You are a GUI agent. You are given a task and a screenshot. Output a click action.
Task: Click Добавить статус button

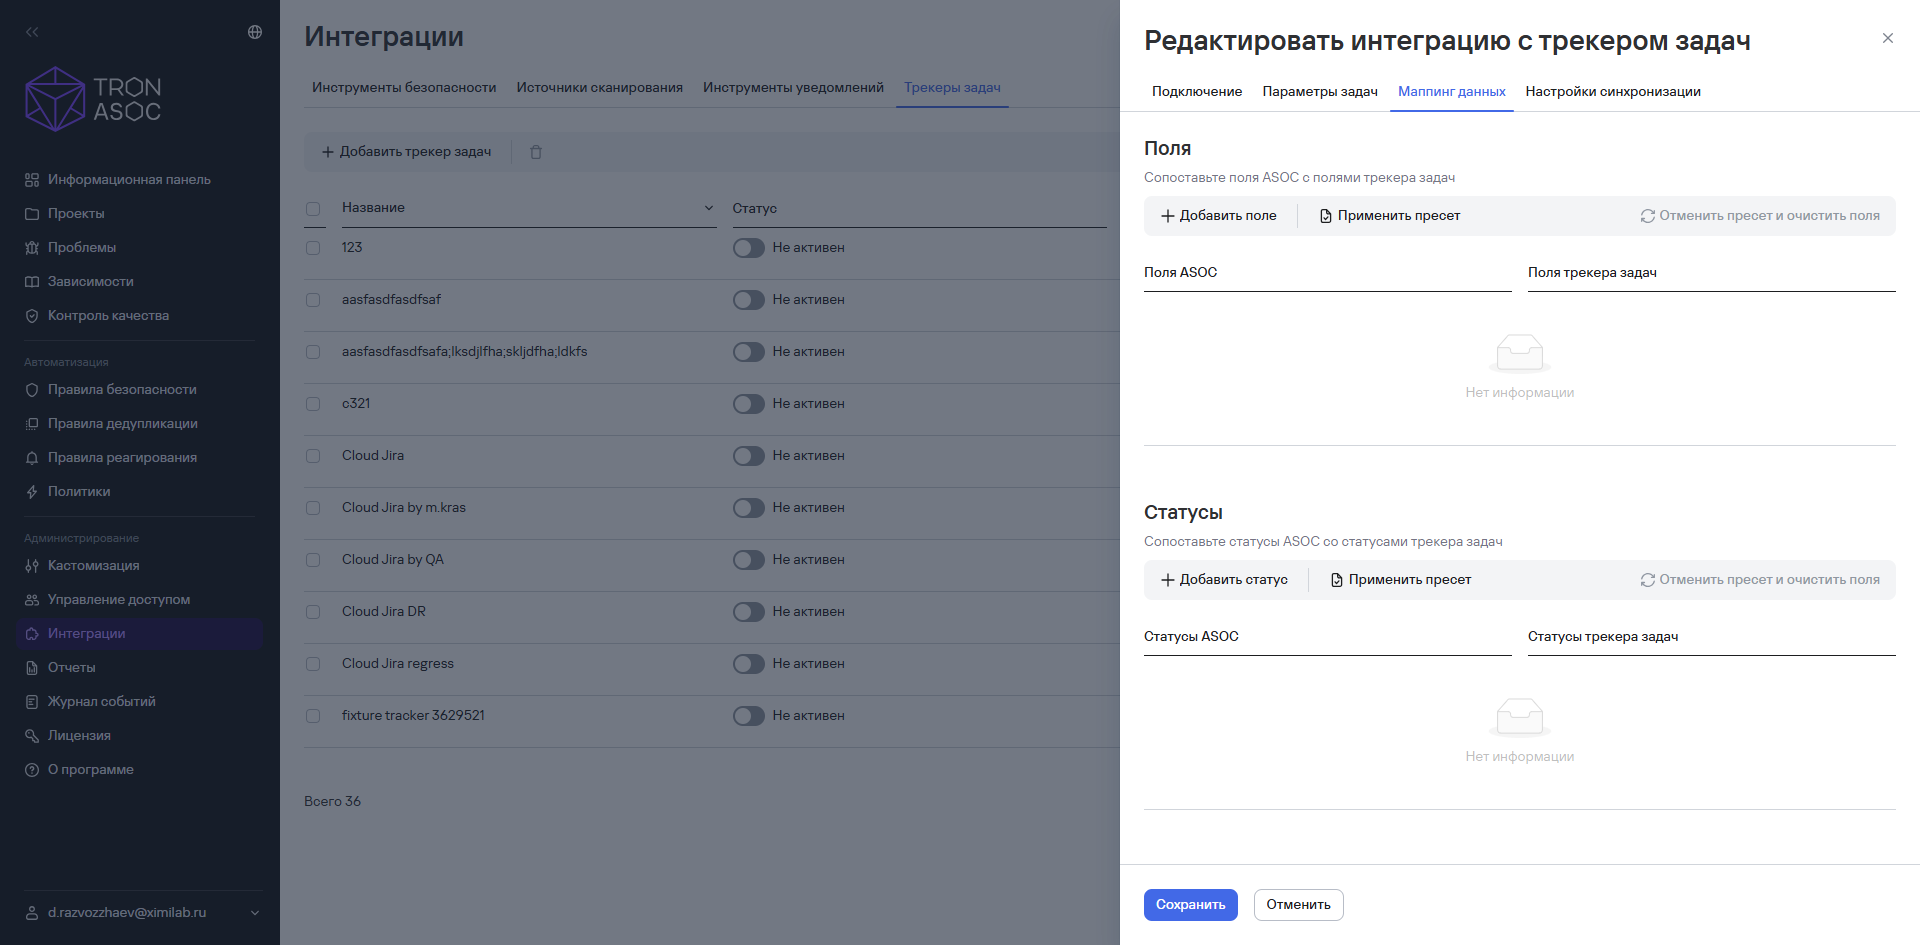[x=1224, y=580]
